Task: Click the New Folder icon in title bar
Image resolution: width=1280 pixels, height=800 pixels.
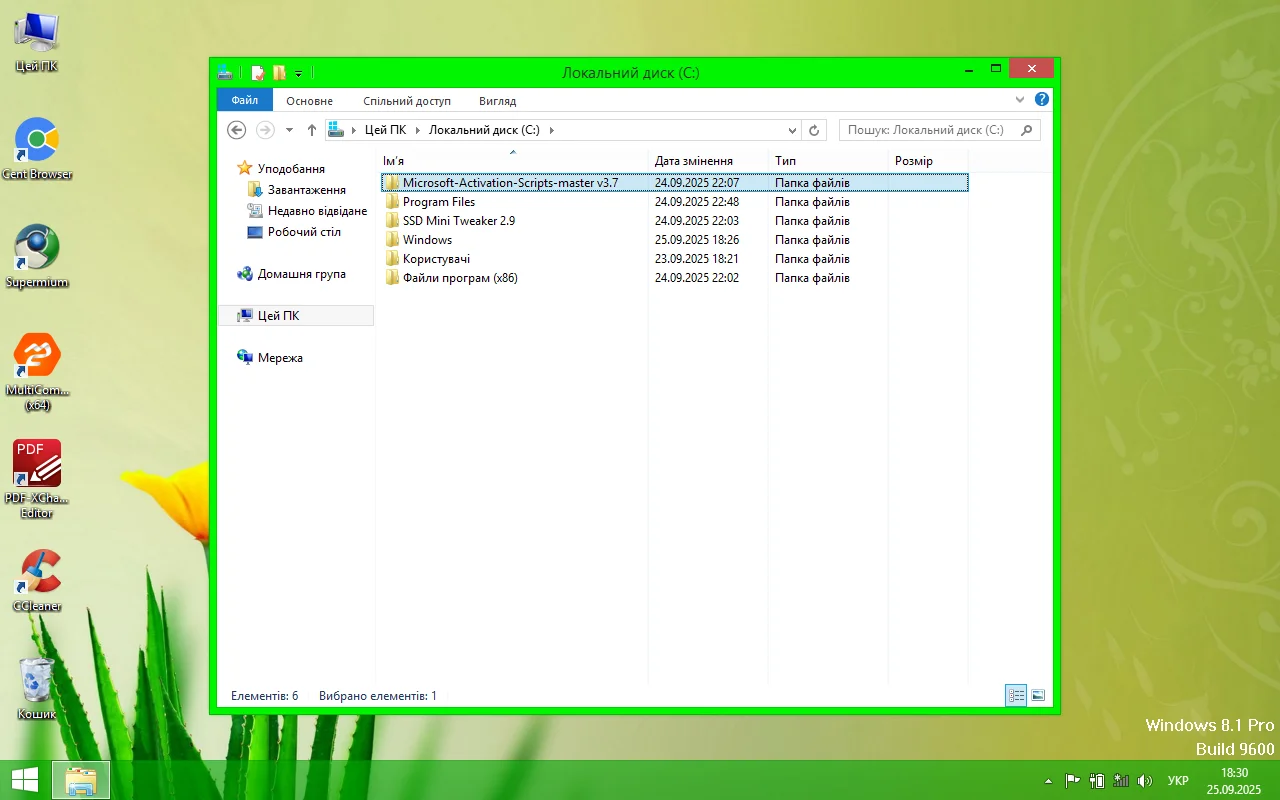Action: [279, 72]
